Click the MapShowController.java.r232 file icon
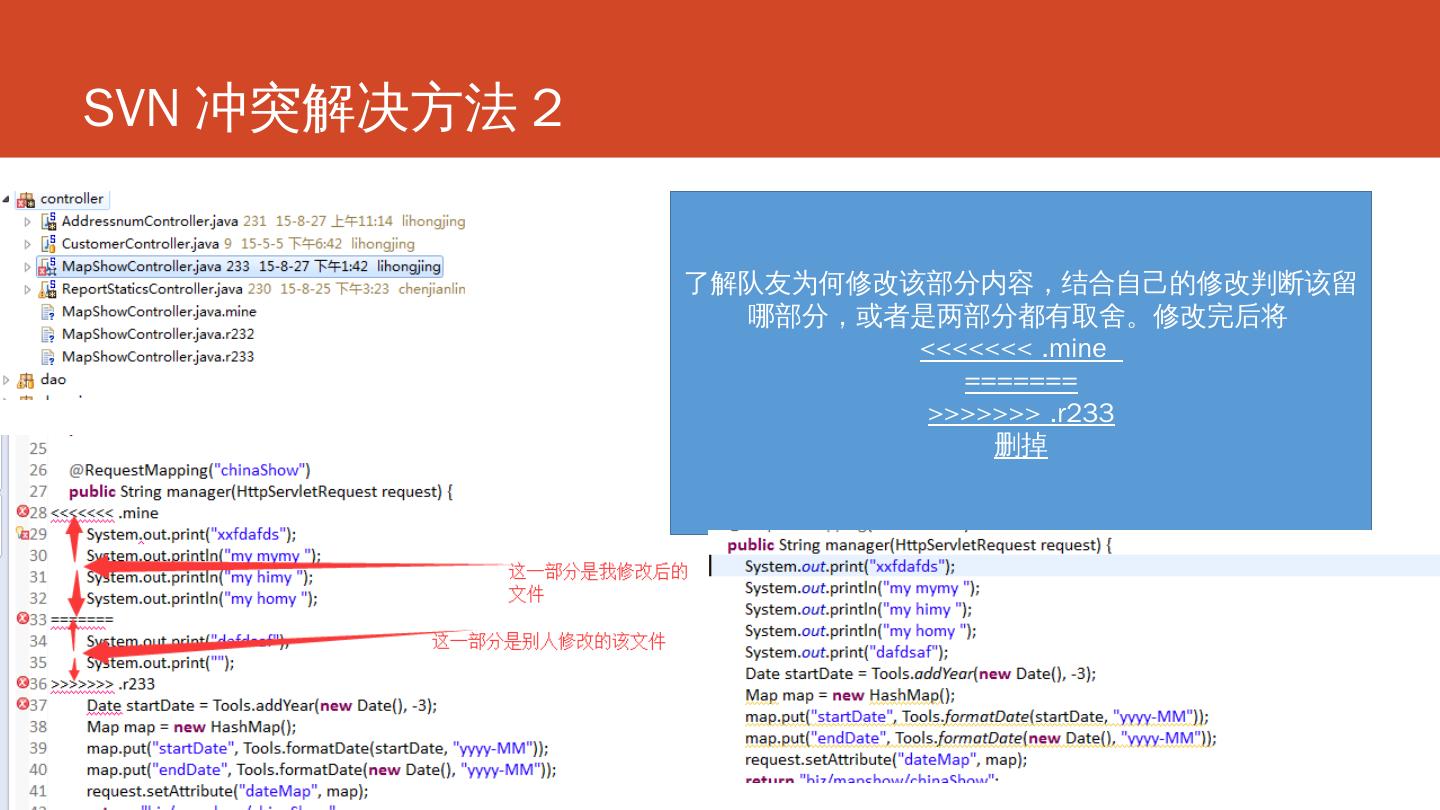This screenshot has width=1440, height=810. point(48,334)
